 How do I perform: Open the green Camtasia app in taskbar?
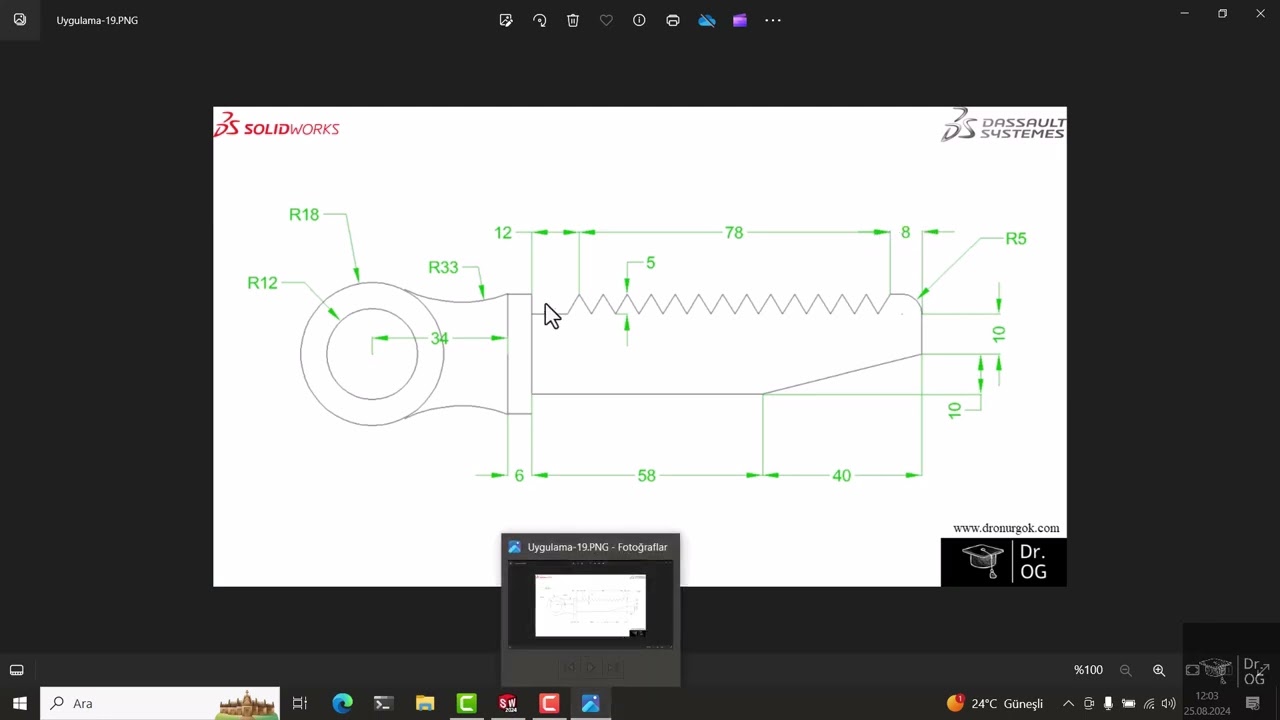(467, 704)
